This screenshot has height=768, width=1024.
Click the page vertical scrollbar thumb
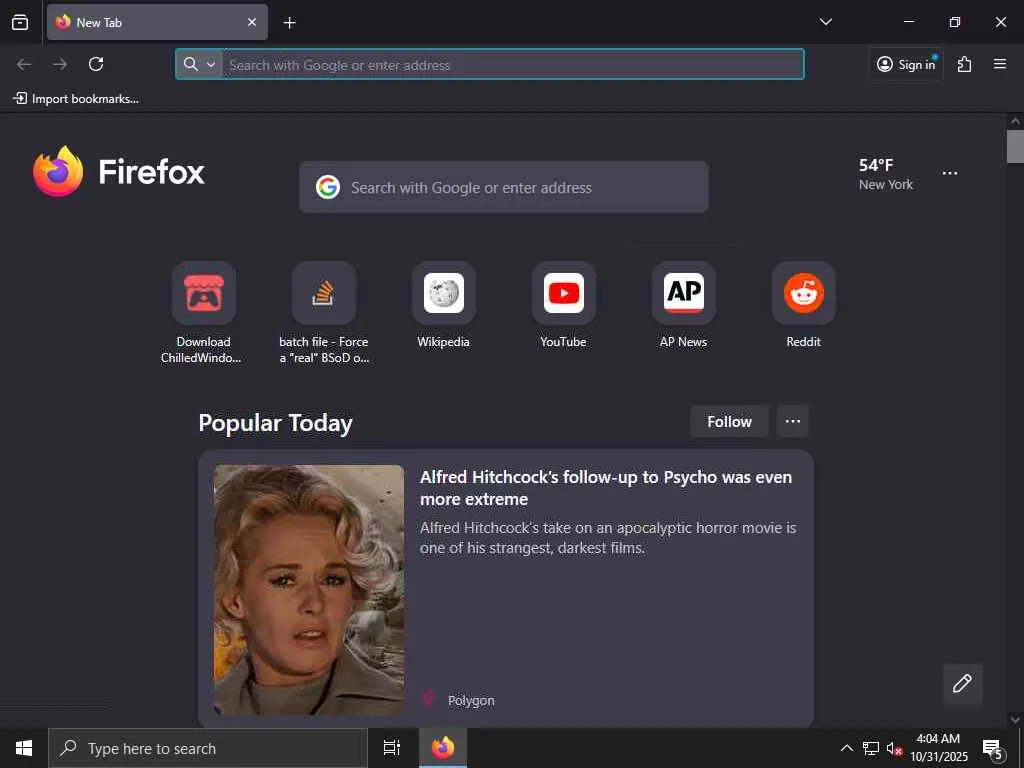pos(1015,146)
